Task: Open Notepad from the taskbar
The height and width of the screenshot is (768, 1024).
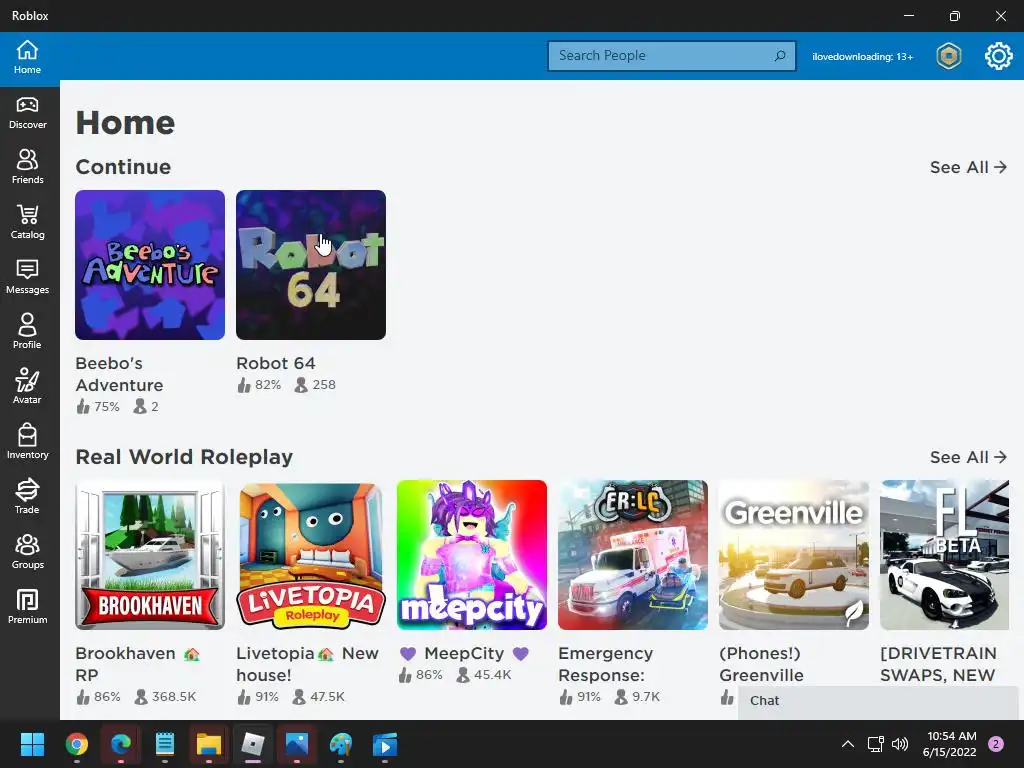Action: pyautogui.click(x=165, y=744)
